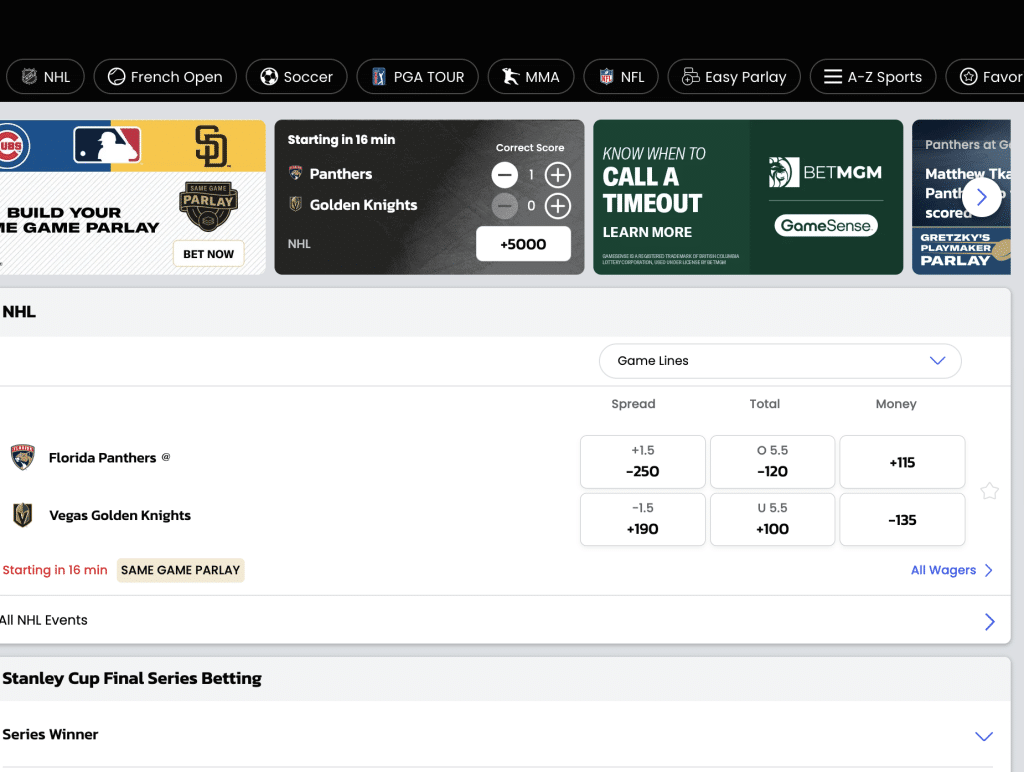Decrease Panthers correct score with minus button
1024x772 pixels.
(505, 175)
